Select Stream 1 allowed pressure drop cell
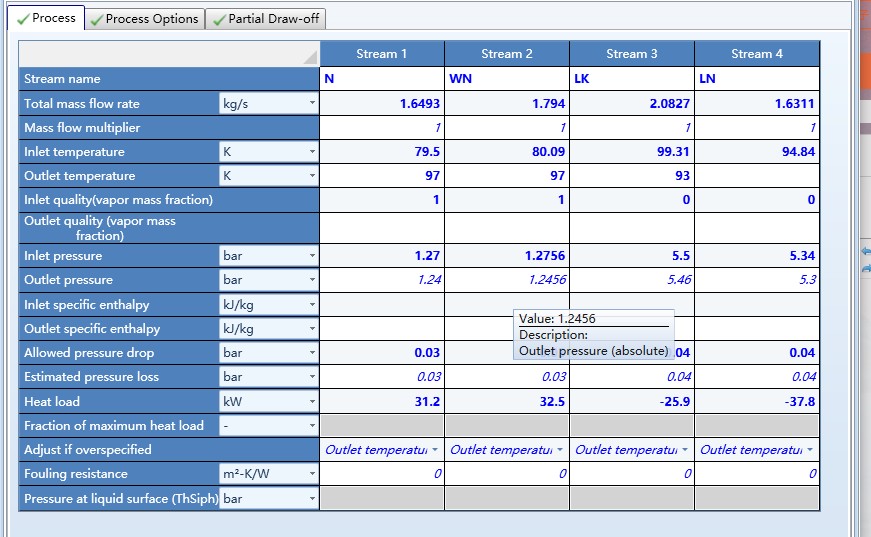871x537 pixels. tap(381, 353)
